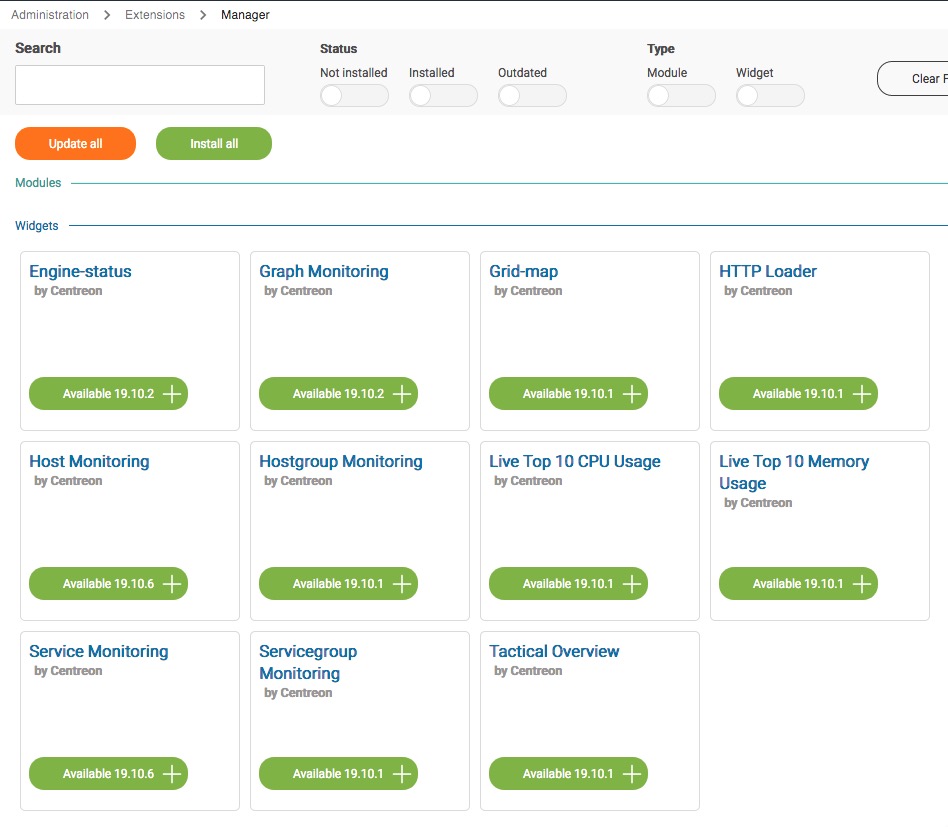Install Grid-map widget via plus icon
This screenshot has width=948, height=827.
[x=632, y=394]
